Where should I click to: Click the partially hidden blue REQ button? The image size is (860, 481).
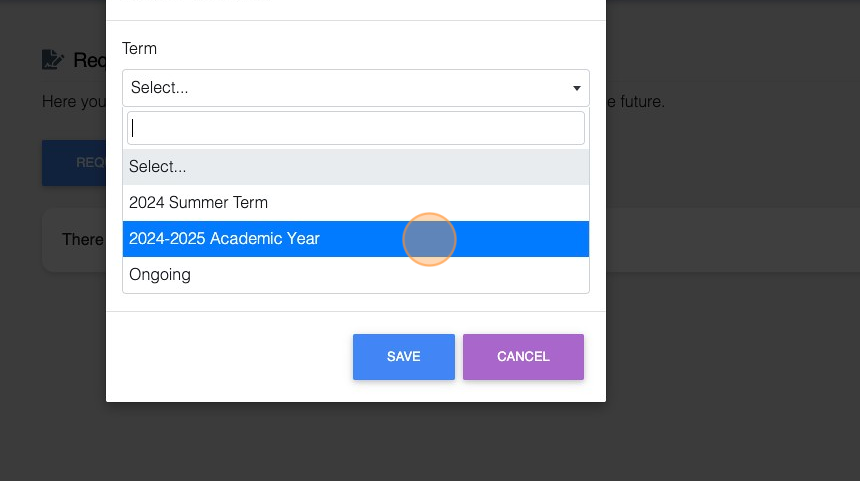pos(75,163)
